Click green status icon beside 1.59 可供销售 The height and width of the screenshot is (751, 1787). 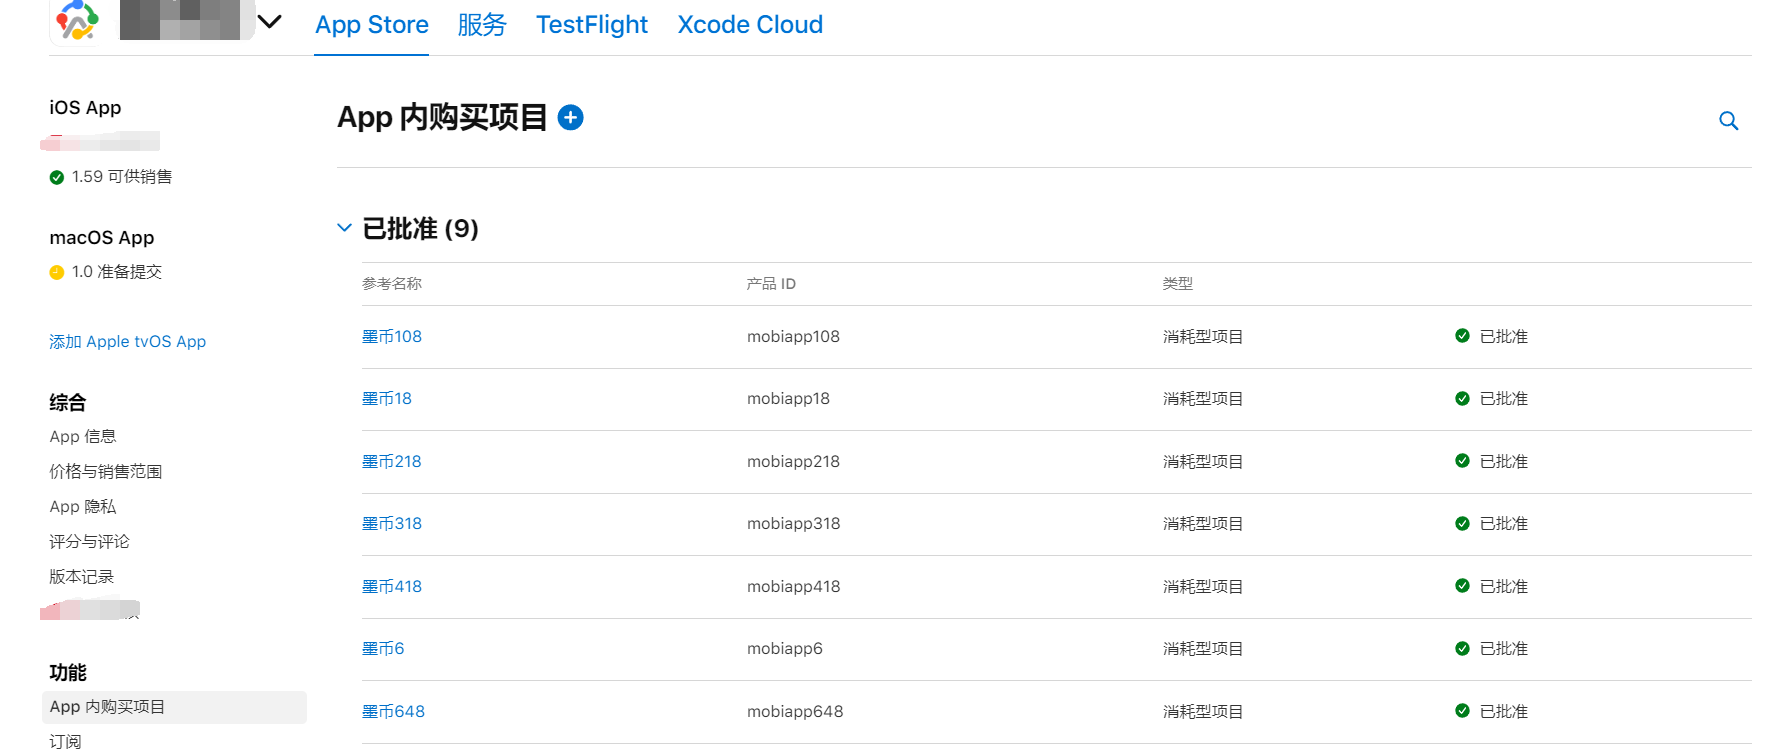click(57, 178)
